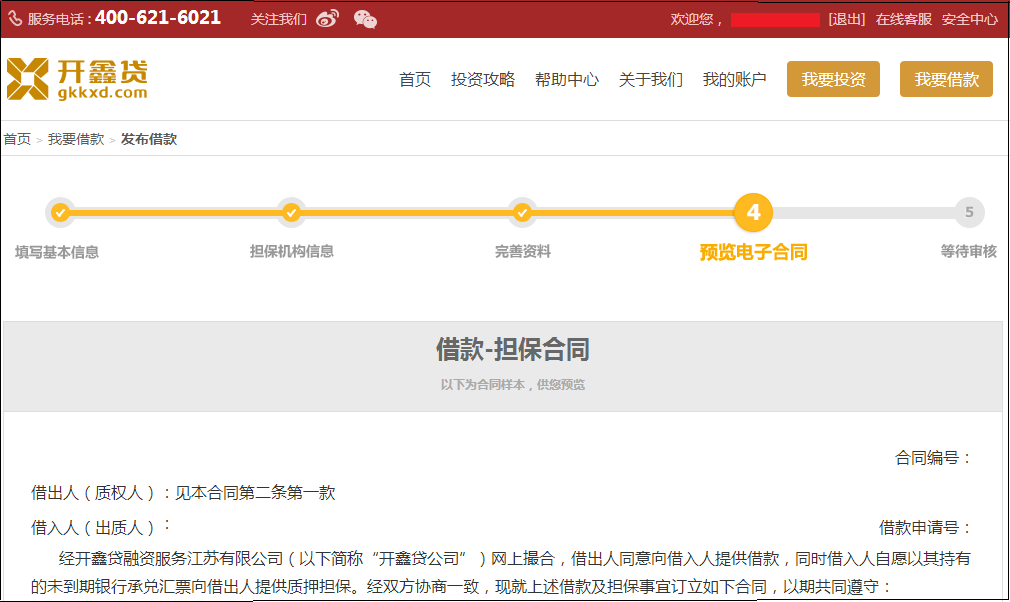This screenshot has width=1010, height=602.
Task: Visit 安全中心 link
Action: (970, 19)
